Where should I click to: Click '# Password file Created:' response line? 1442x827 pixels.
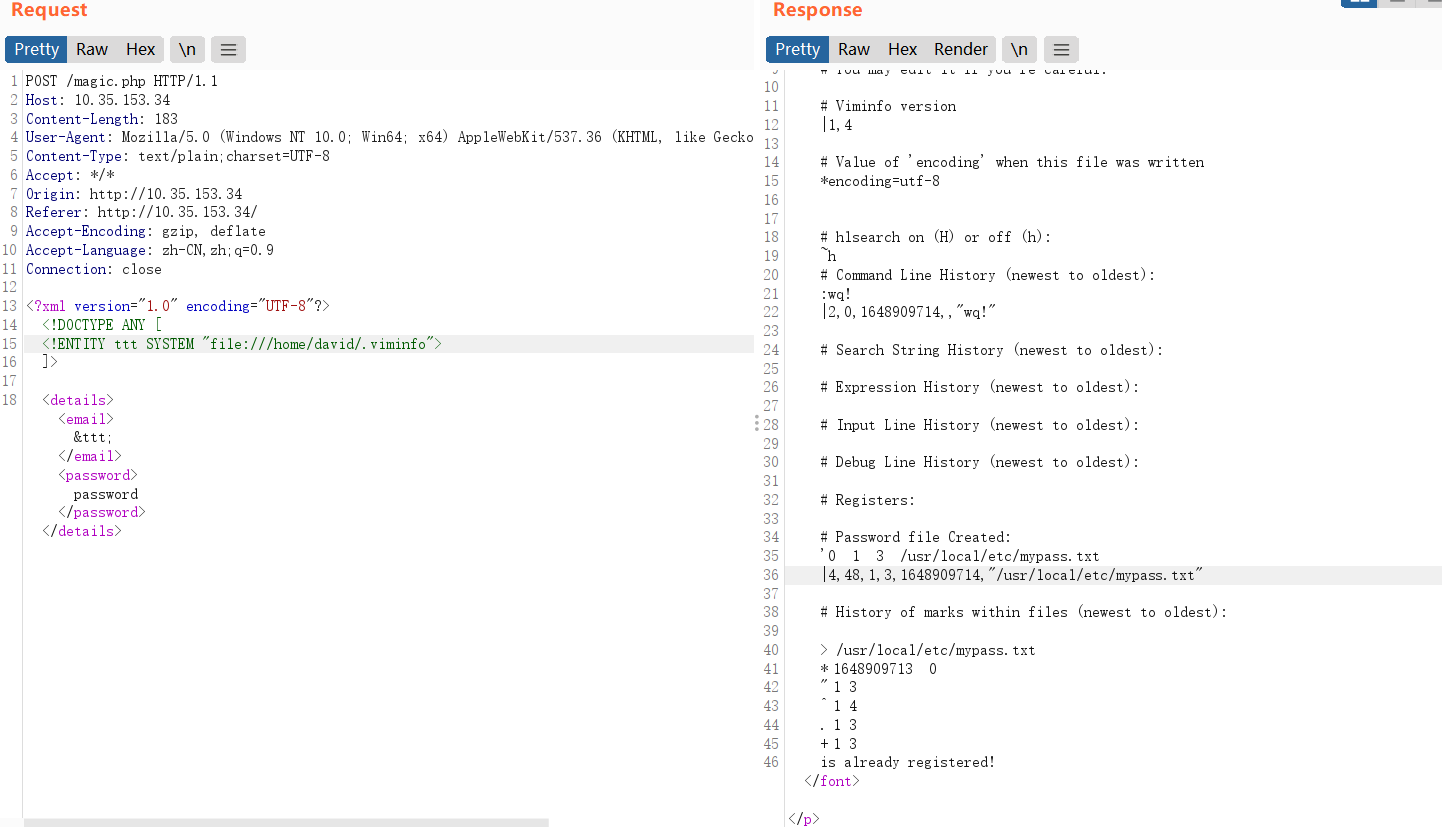pyautogui.click(x=917, y=537)
